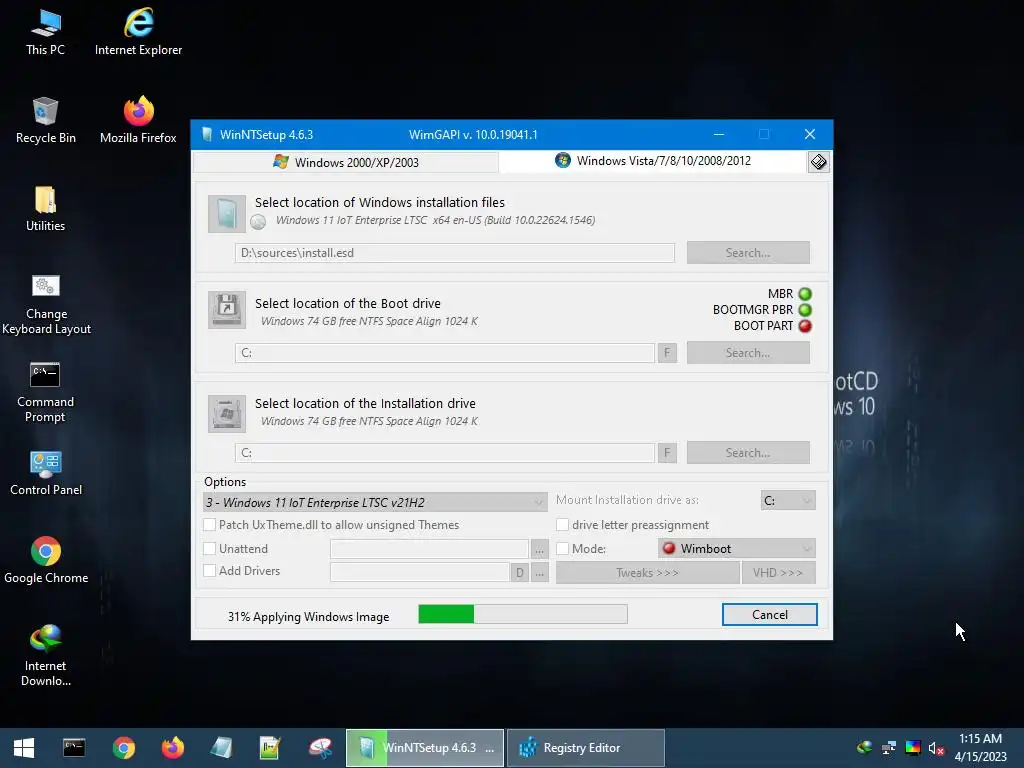Select Windows Vista/7/8/10/2008/2012 tab
Screen dimensions: 1024x768
click(653, 161)
